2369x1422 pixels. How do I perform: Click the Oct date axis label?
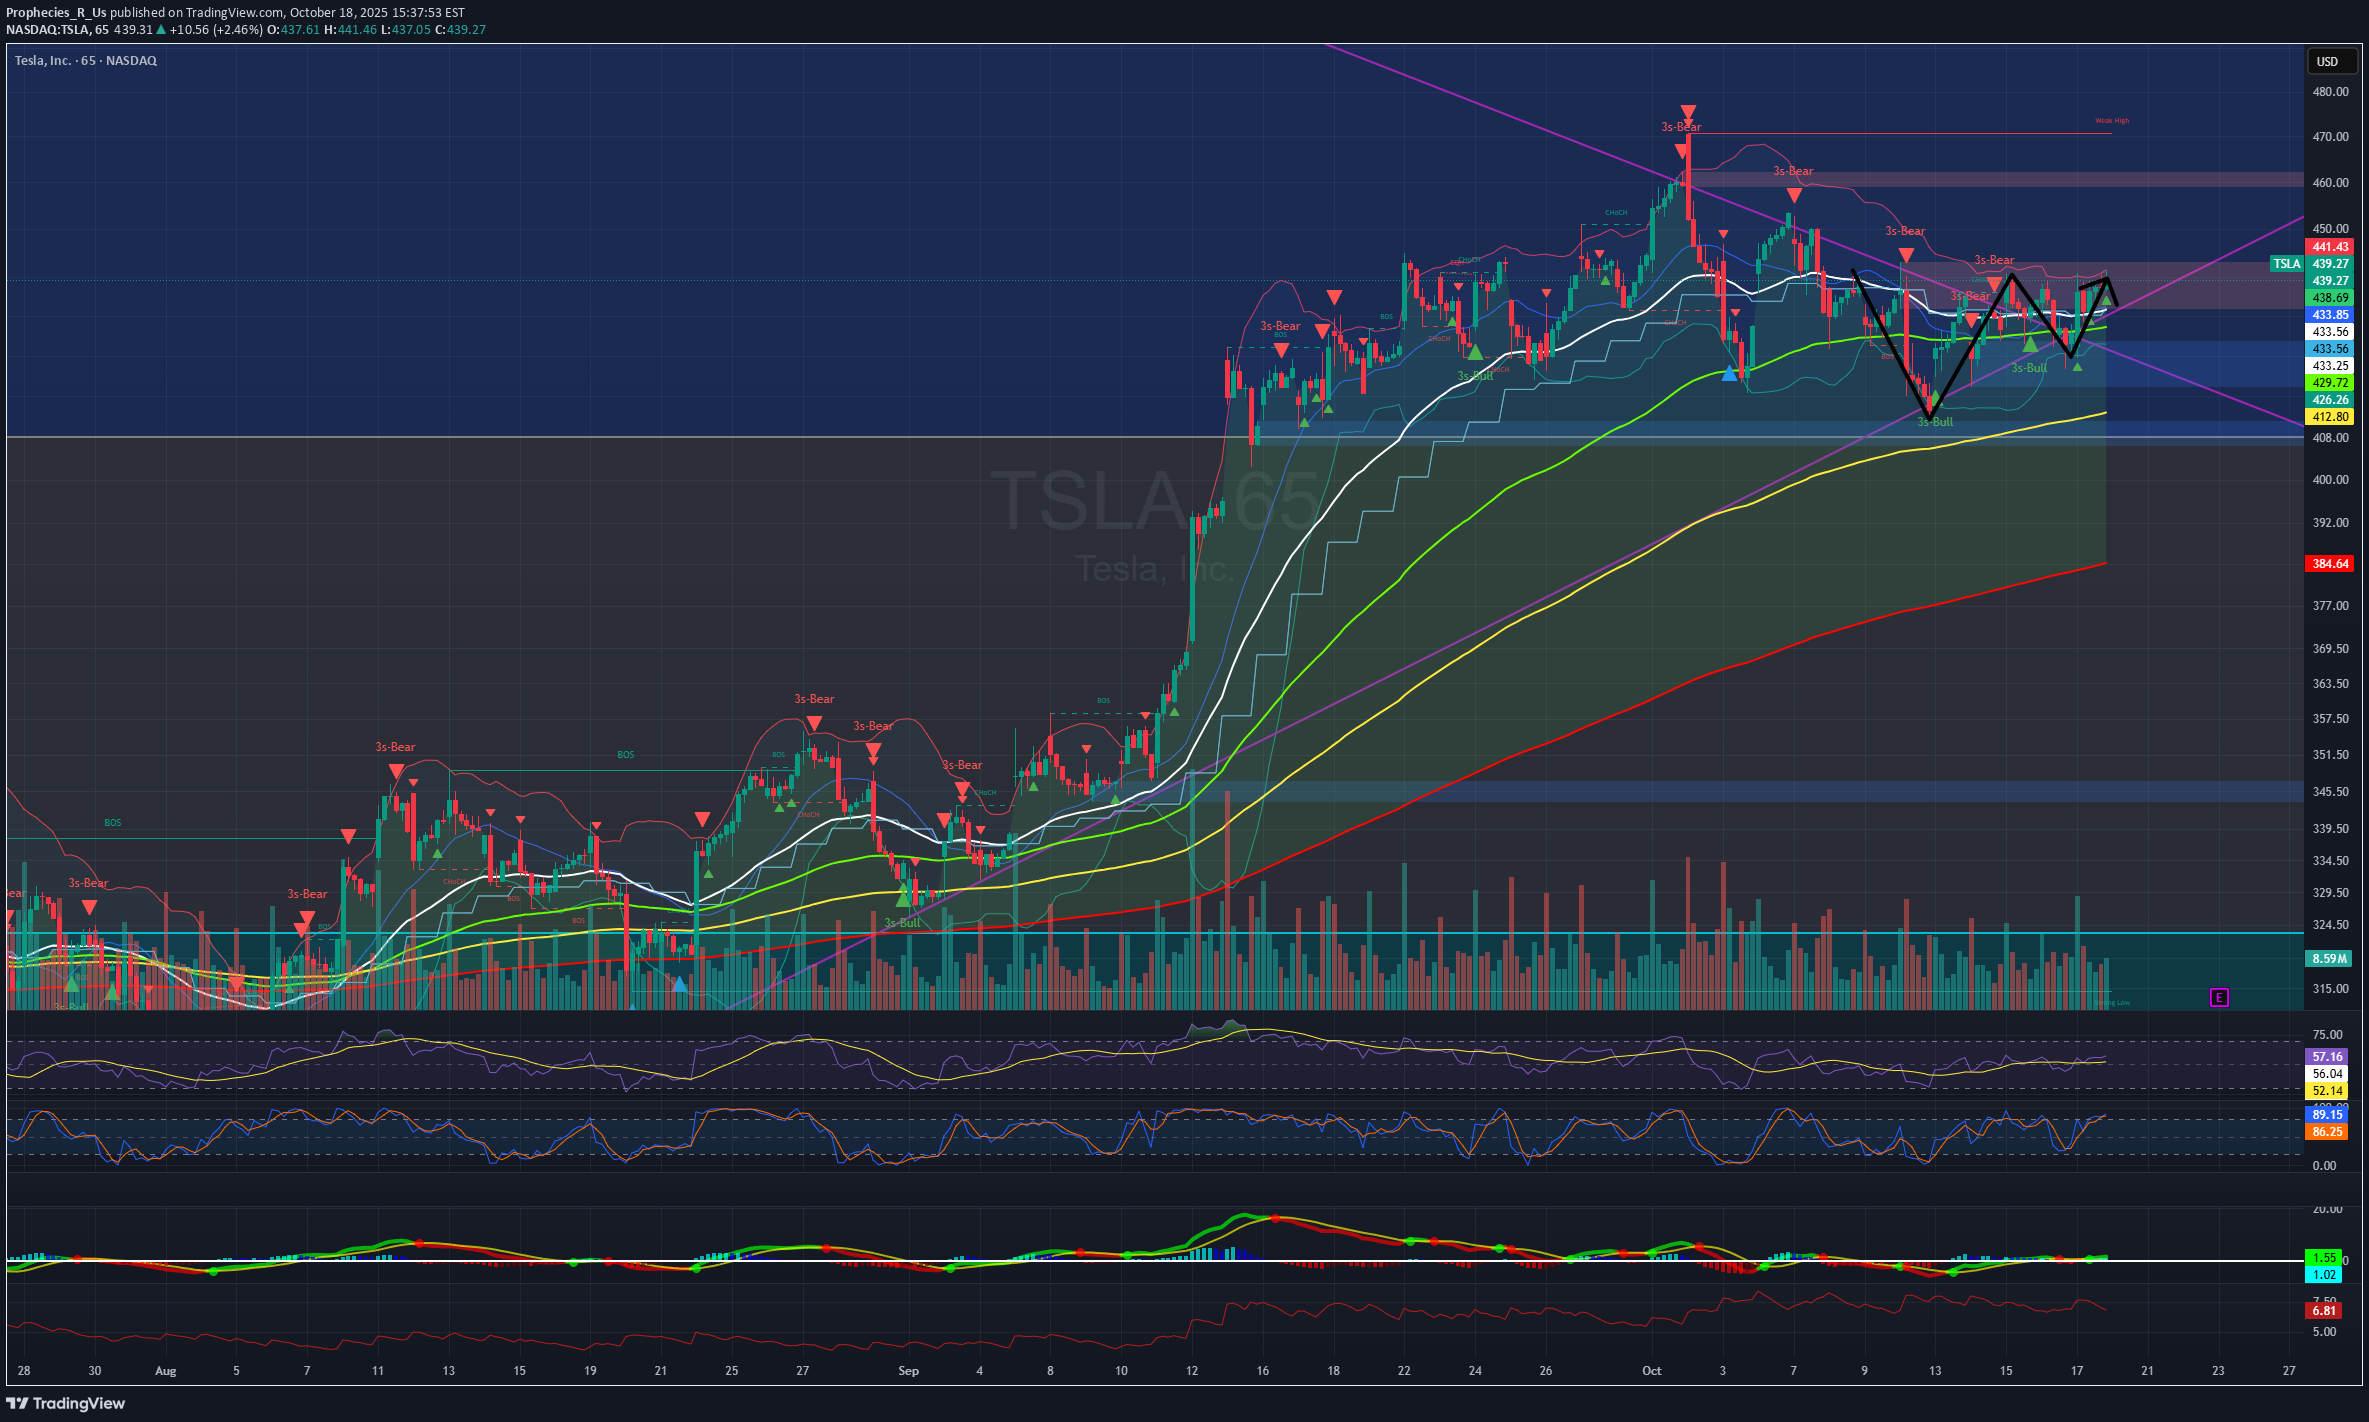point(1651,1371)
